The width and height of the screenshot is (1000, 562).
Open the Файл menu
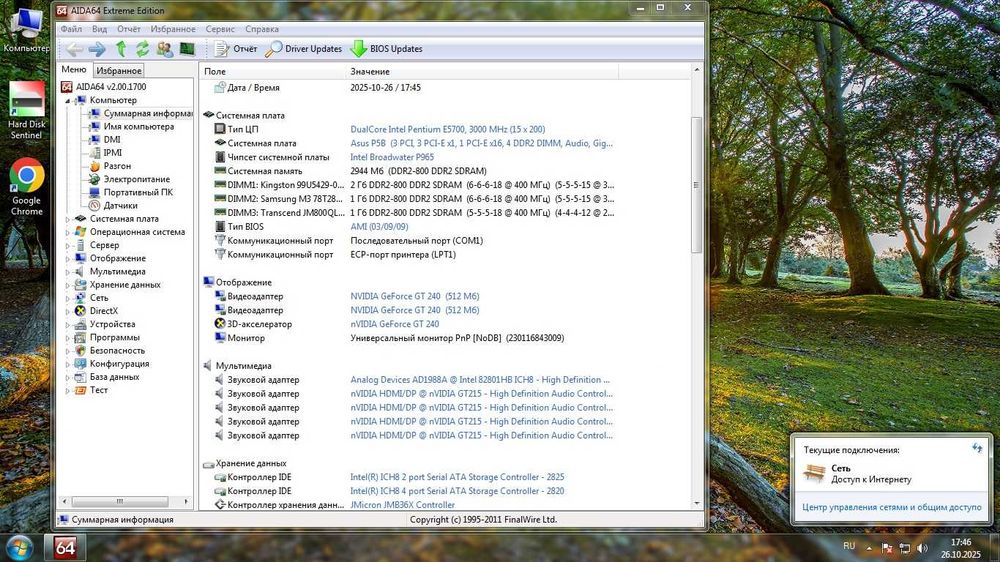(71, 29)
